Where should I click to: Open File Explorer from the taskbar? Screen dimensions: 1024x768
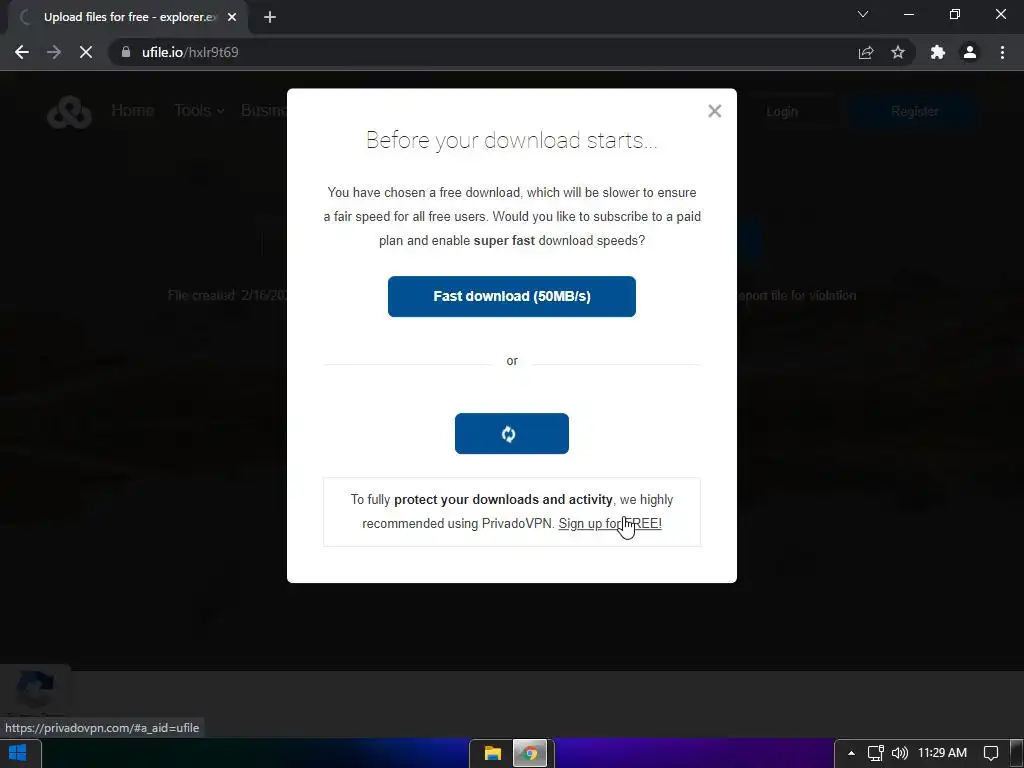click(492, 754)
